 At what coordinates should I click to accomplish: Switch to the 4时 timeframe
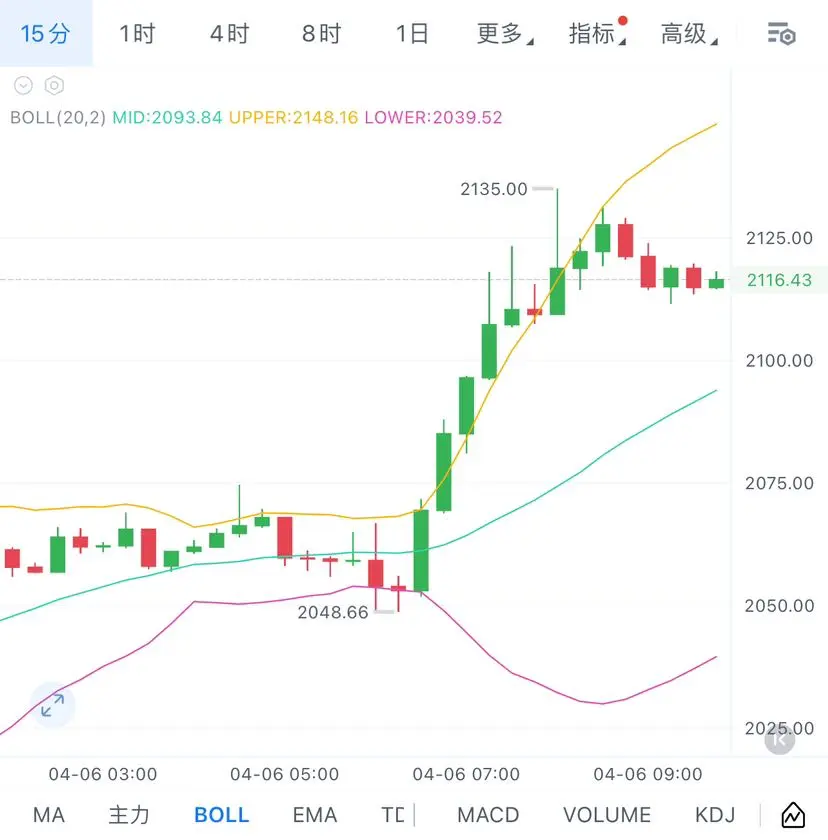pyautogui.click(x=229, y=33)
